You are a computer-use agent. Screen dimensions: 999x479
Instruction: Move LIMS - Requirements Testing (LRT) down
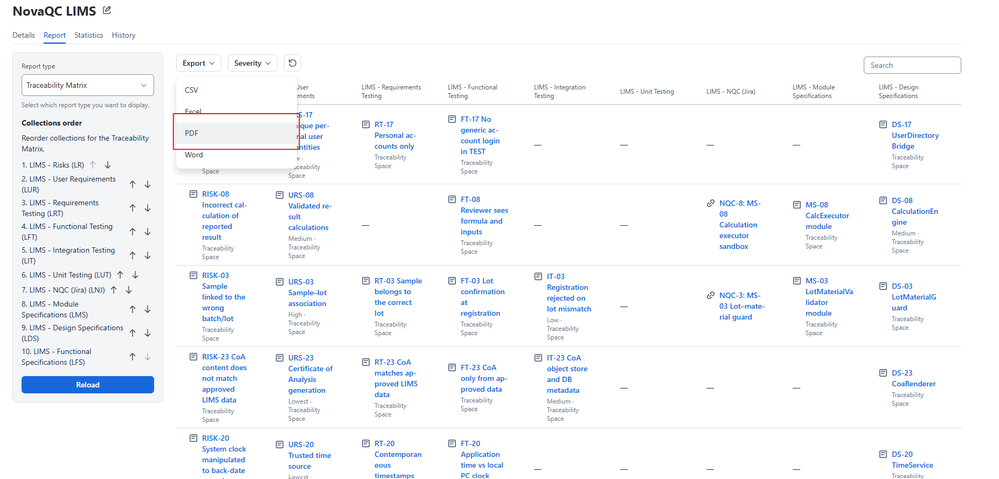(148, 208)
